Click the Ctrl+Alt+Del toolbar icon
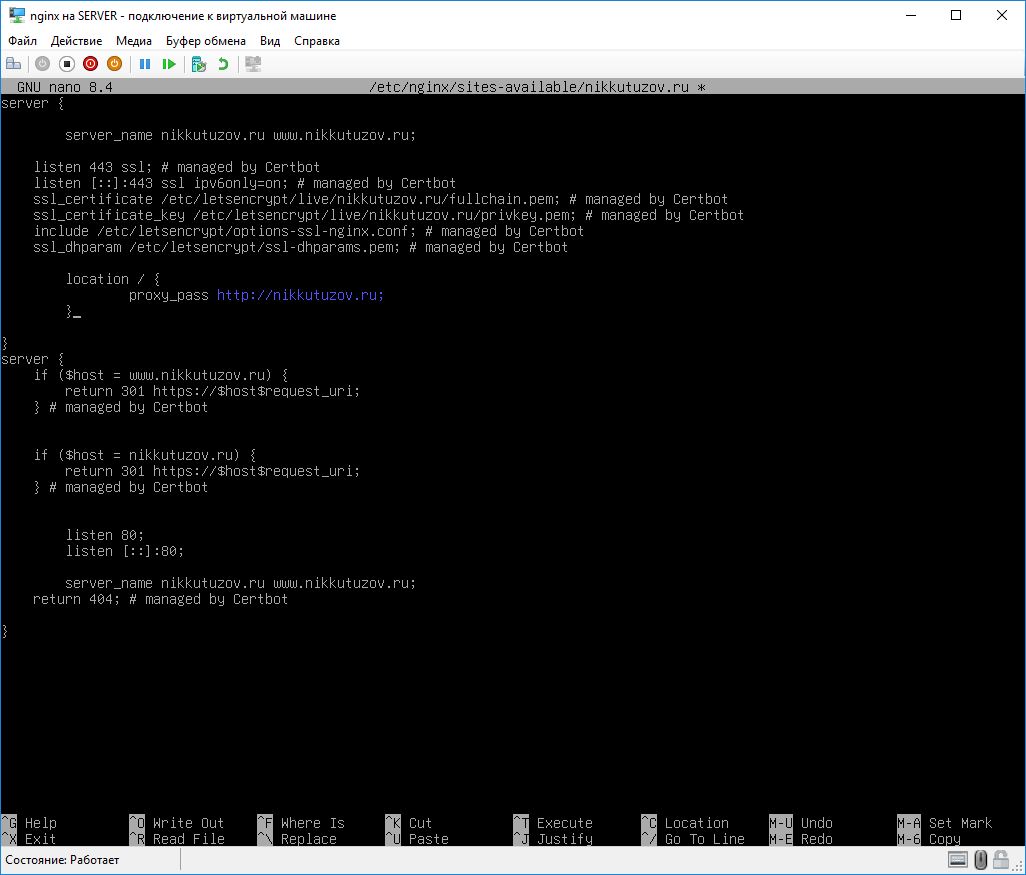The height and width of the screenshot is (875, 1026). (x=13, y=64)
